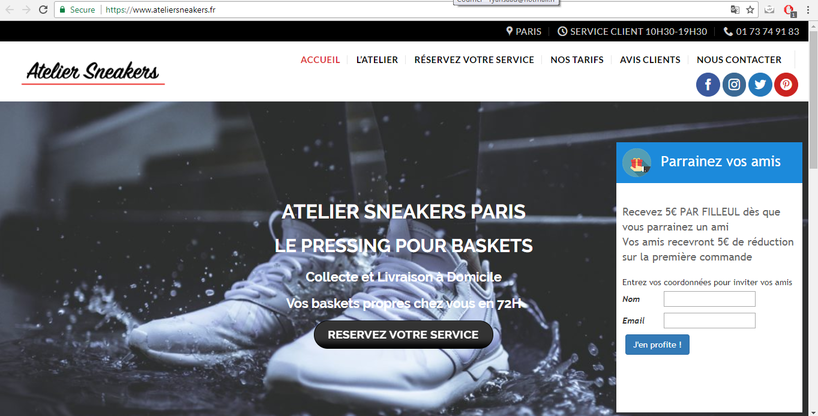Image resolution: width=818 pixels, height=416 pixels.
Task: Open the Pinterest social icon
Action: click(x=786, y=85)
